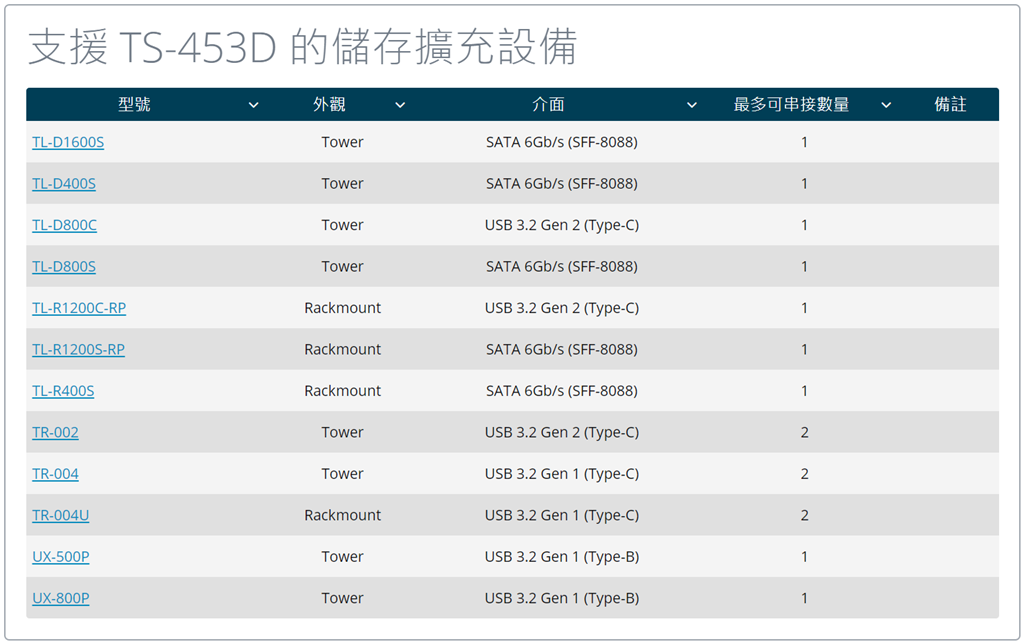Select the interface cell in TL-R400S row
This screenshot has height=644, width=1024.
coord(562,391)
